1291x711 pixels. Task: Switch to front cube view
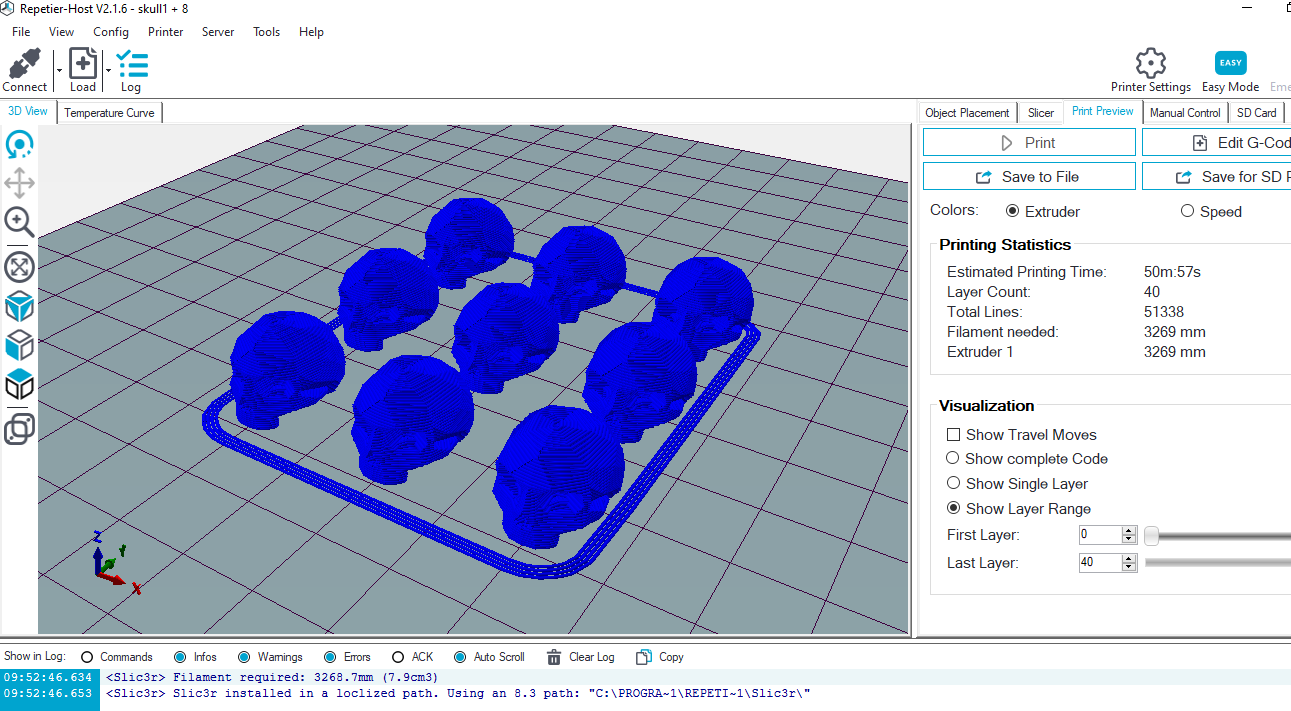point(19,345)
